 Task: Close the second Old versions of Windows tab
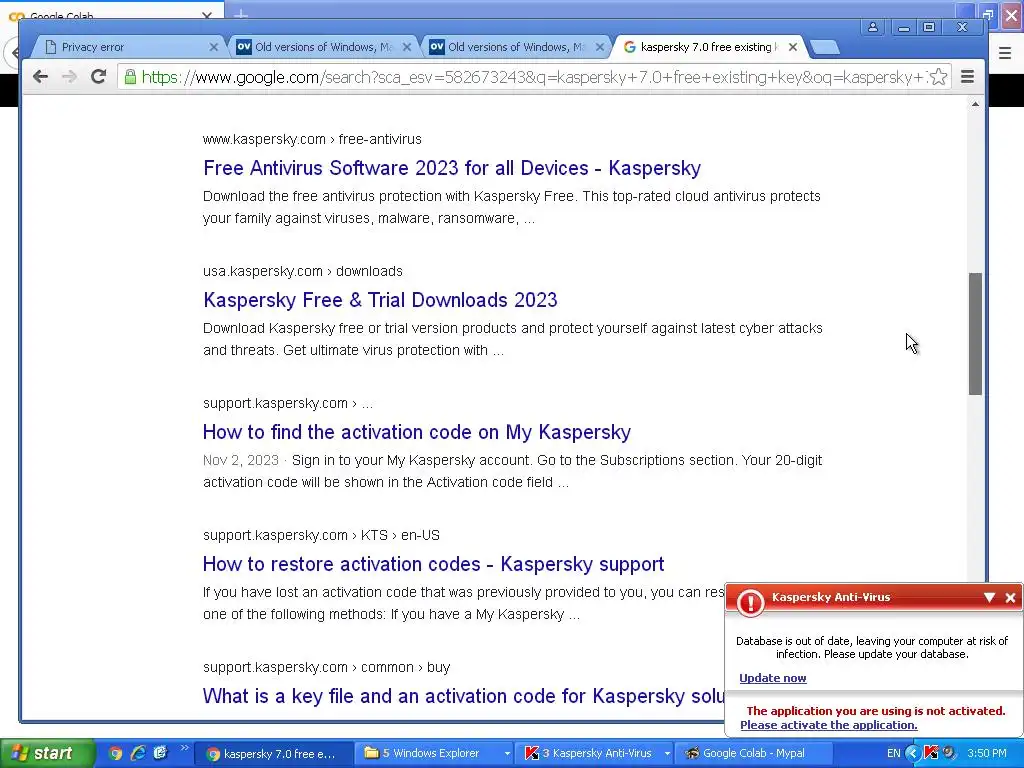pos(600,47)
